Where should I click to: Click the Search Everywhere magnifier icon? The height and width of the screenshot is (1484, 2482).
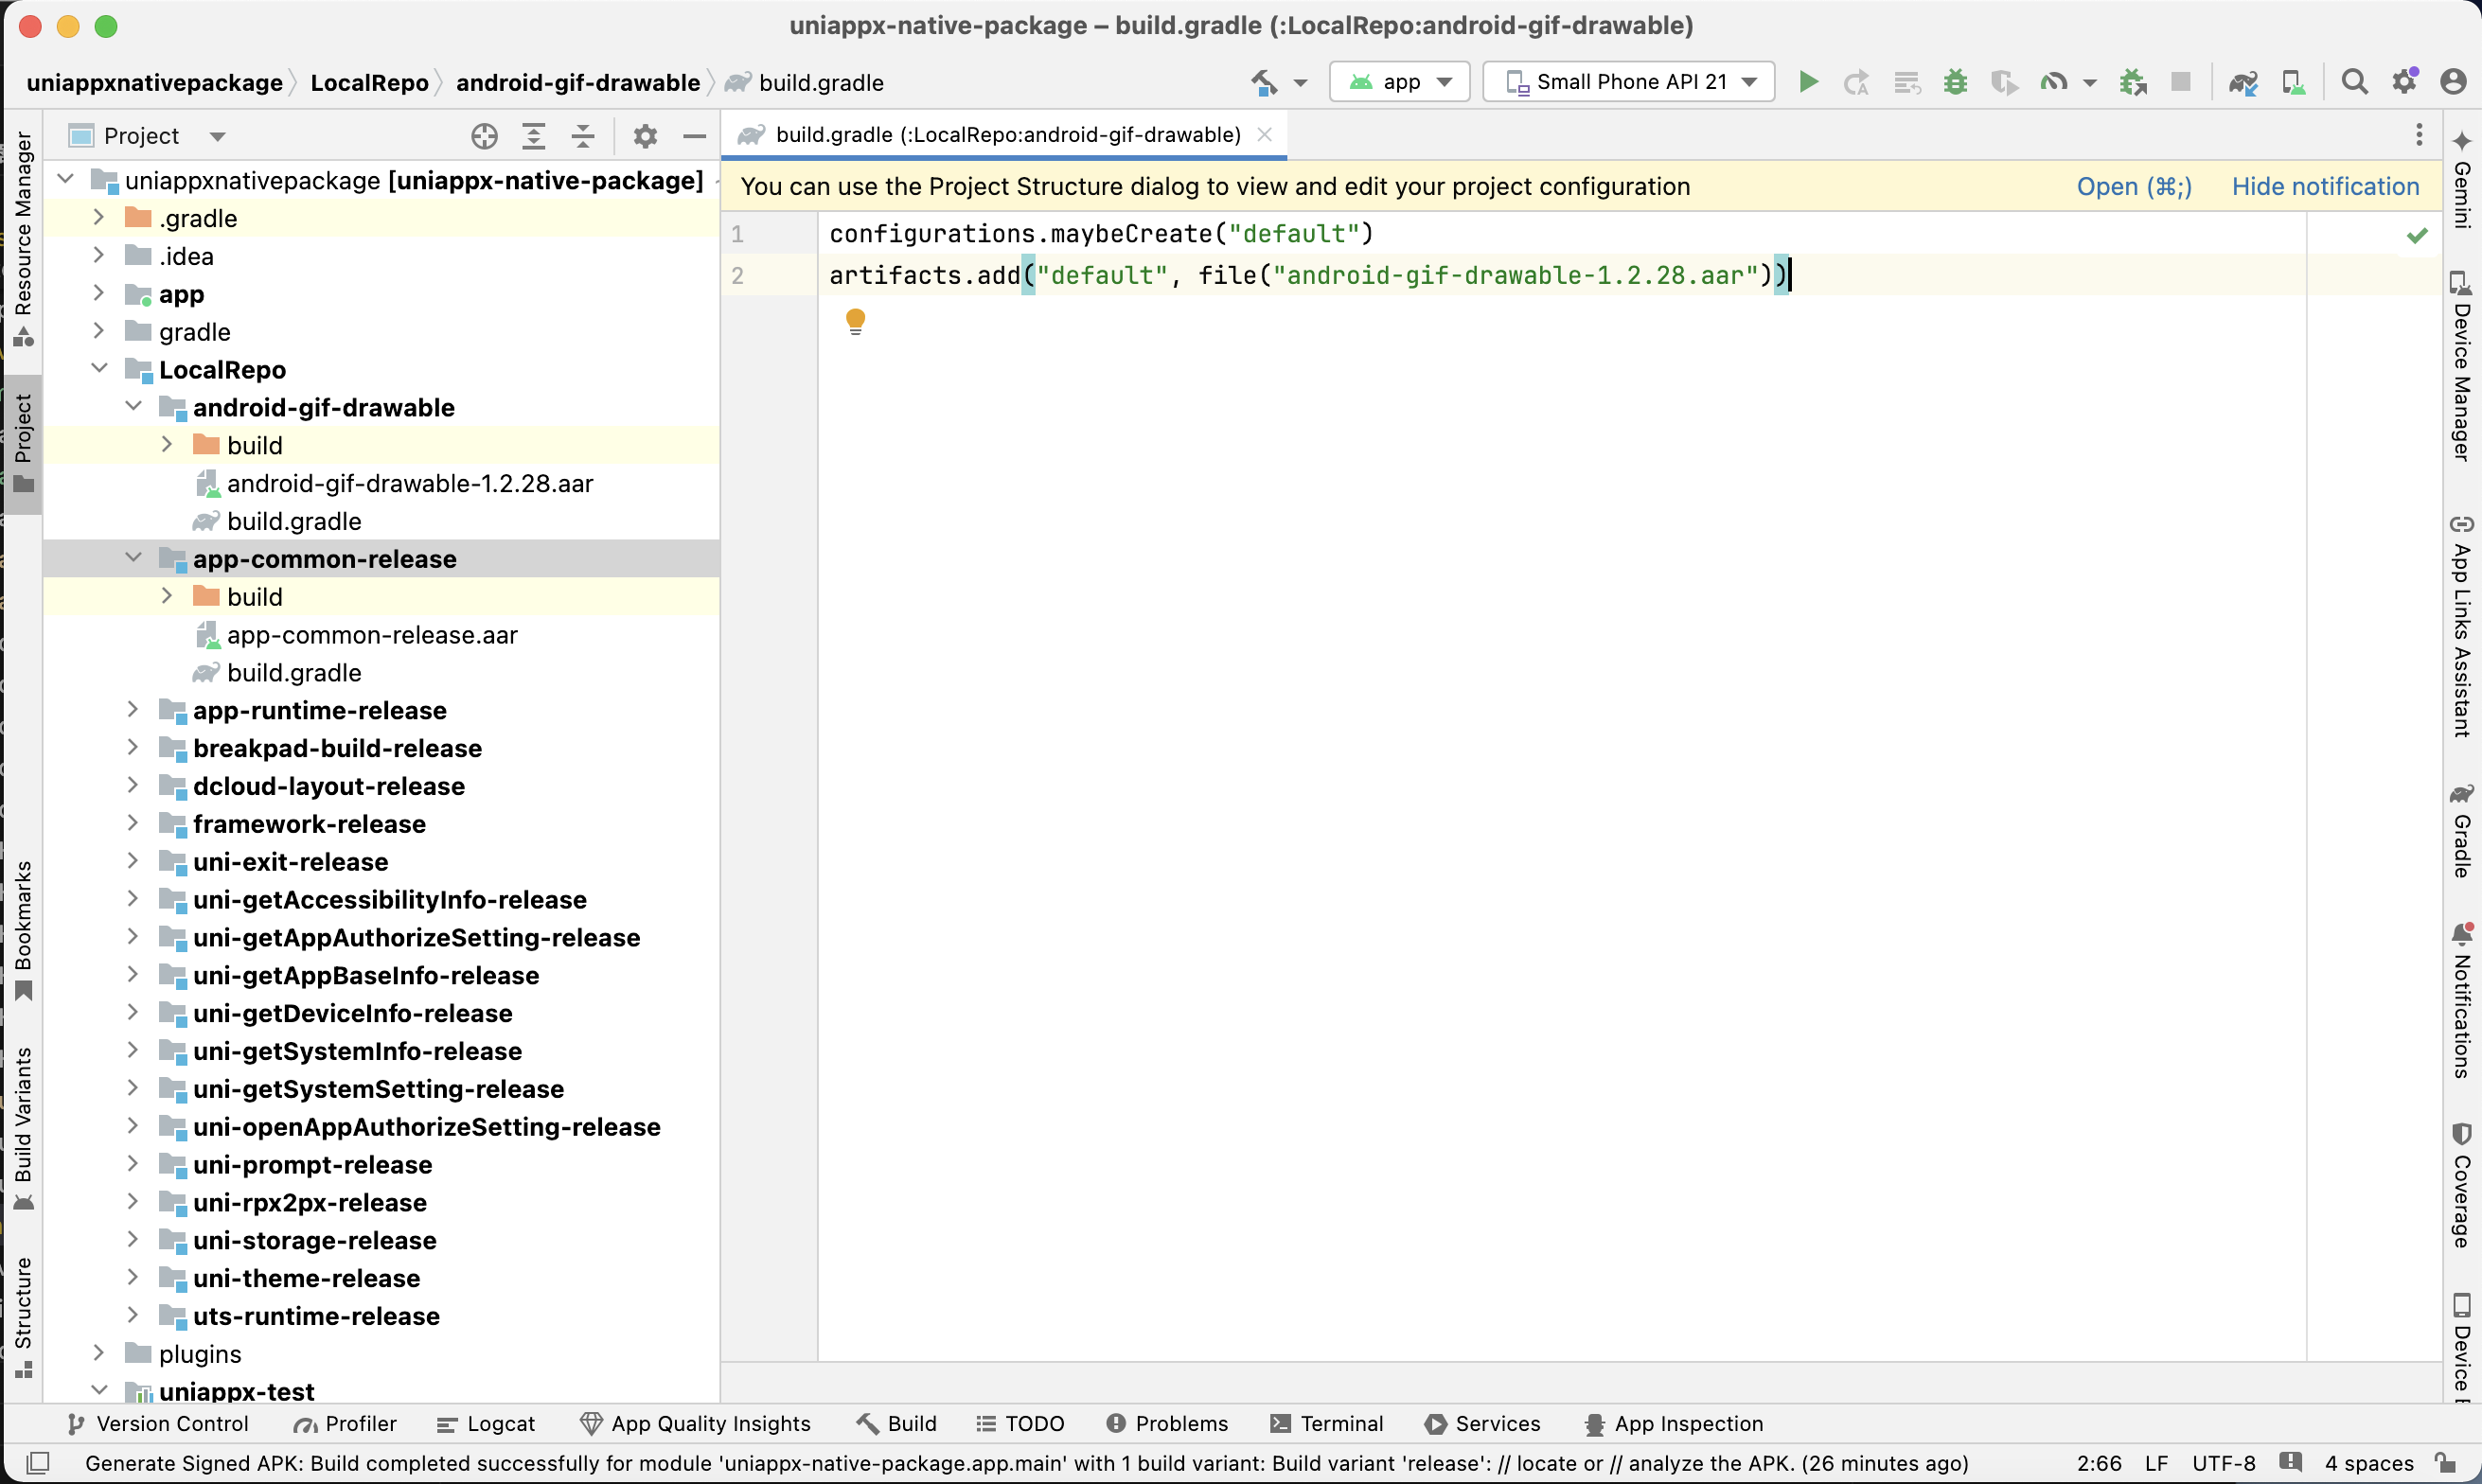coord(2354,82)
